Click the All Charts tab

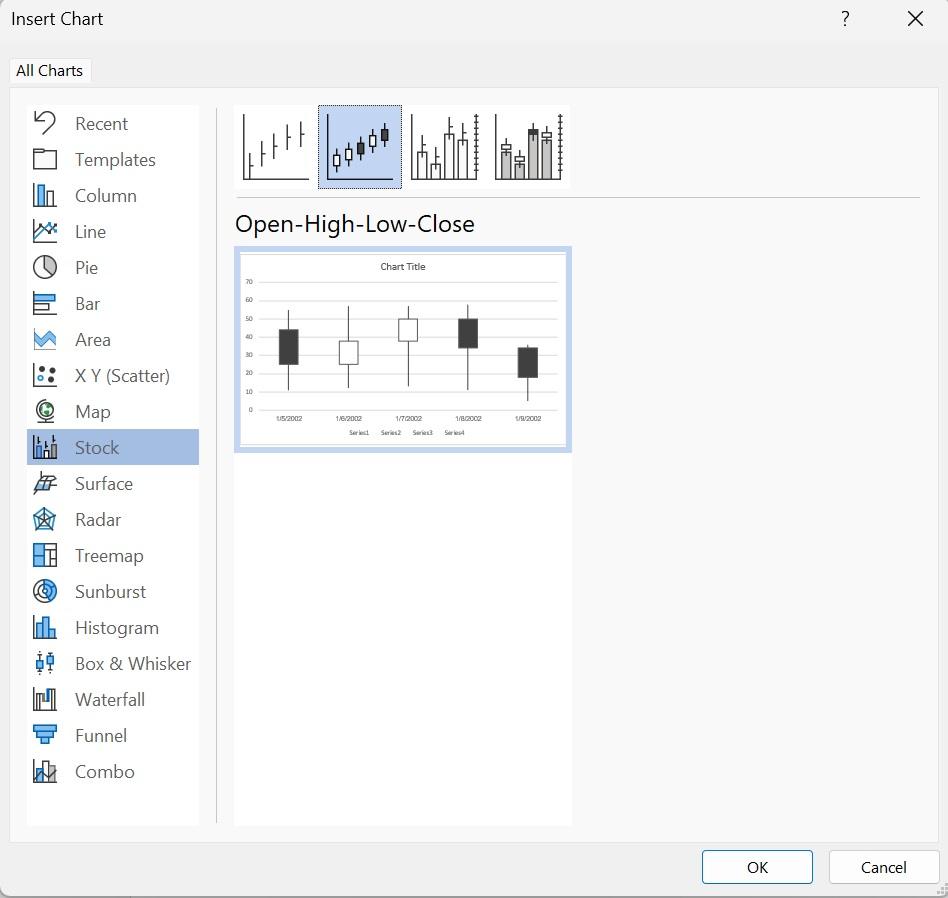click(x=49, y=71)
